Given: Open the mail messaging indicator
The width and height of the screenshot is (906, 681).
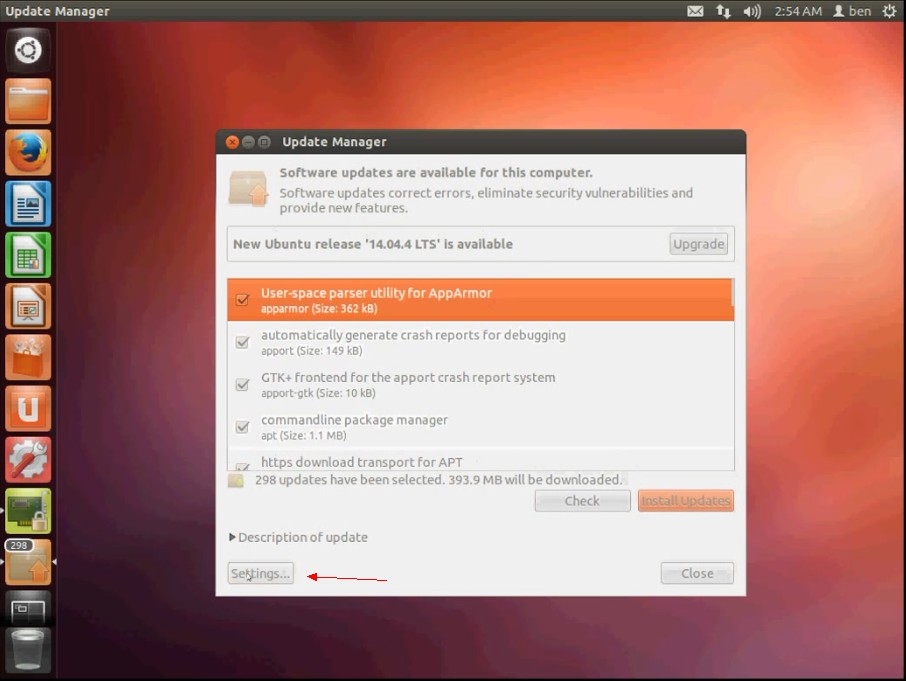Looking at the screenshot, I should pos(695,11).
